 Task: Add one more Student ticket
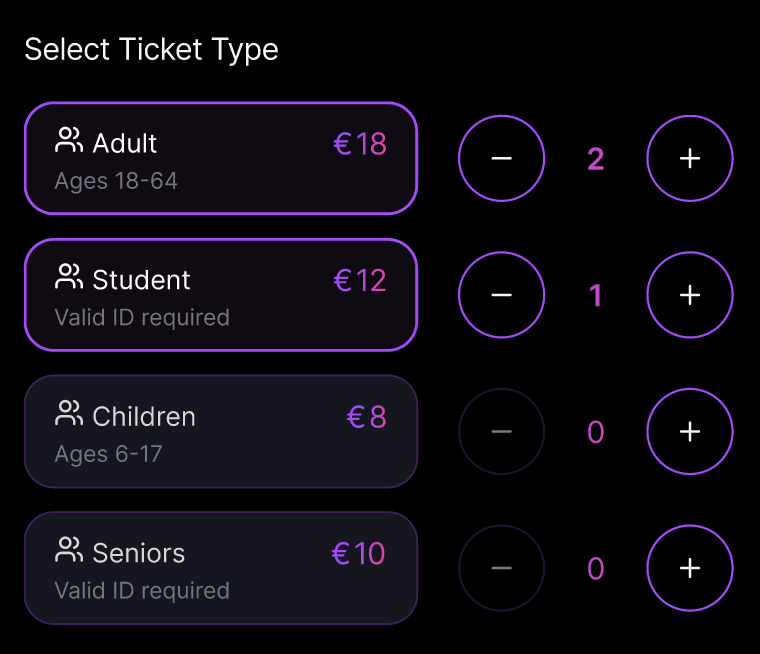[690, 295]
